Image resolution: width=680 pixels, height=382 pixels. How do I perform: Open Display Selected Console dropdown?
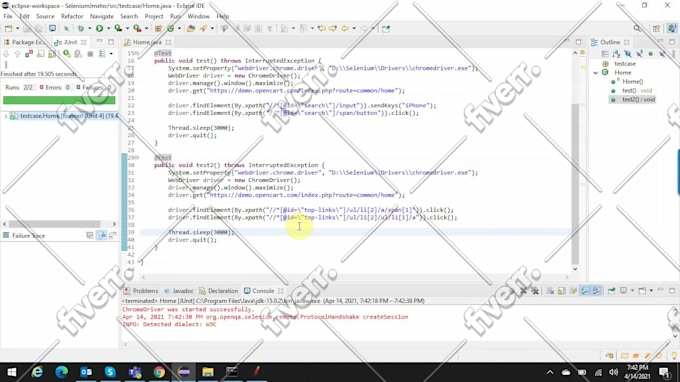tap(632, 291)
